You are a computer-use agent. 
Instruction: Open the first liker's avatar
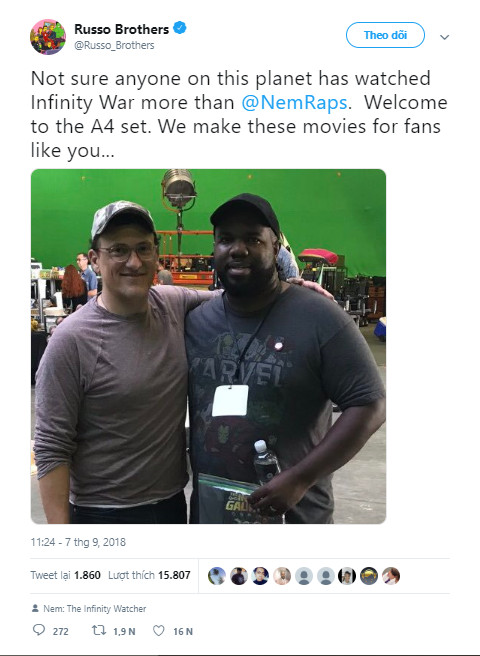click(217, 576)
